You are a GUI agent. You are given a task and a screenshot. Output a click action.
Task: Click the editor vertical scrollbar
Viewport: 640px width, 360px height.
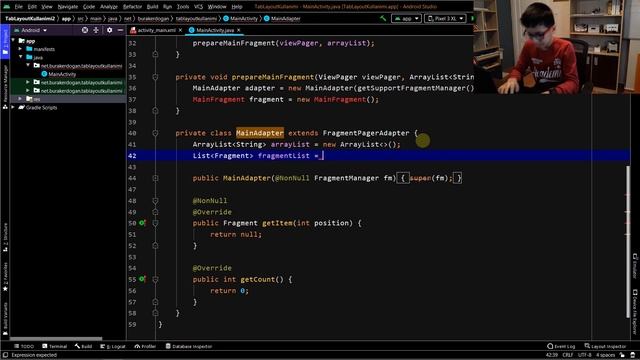tap(628, 241)
